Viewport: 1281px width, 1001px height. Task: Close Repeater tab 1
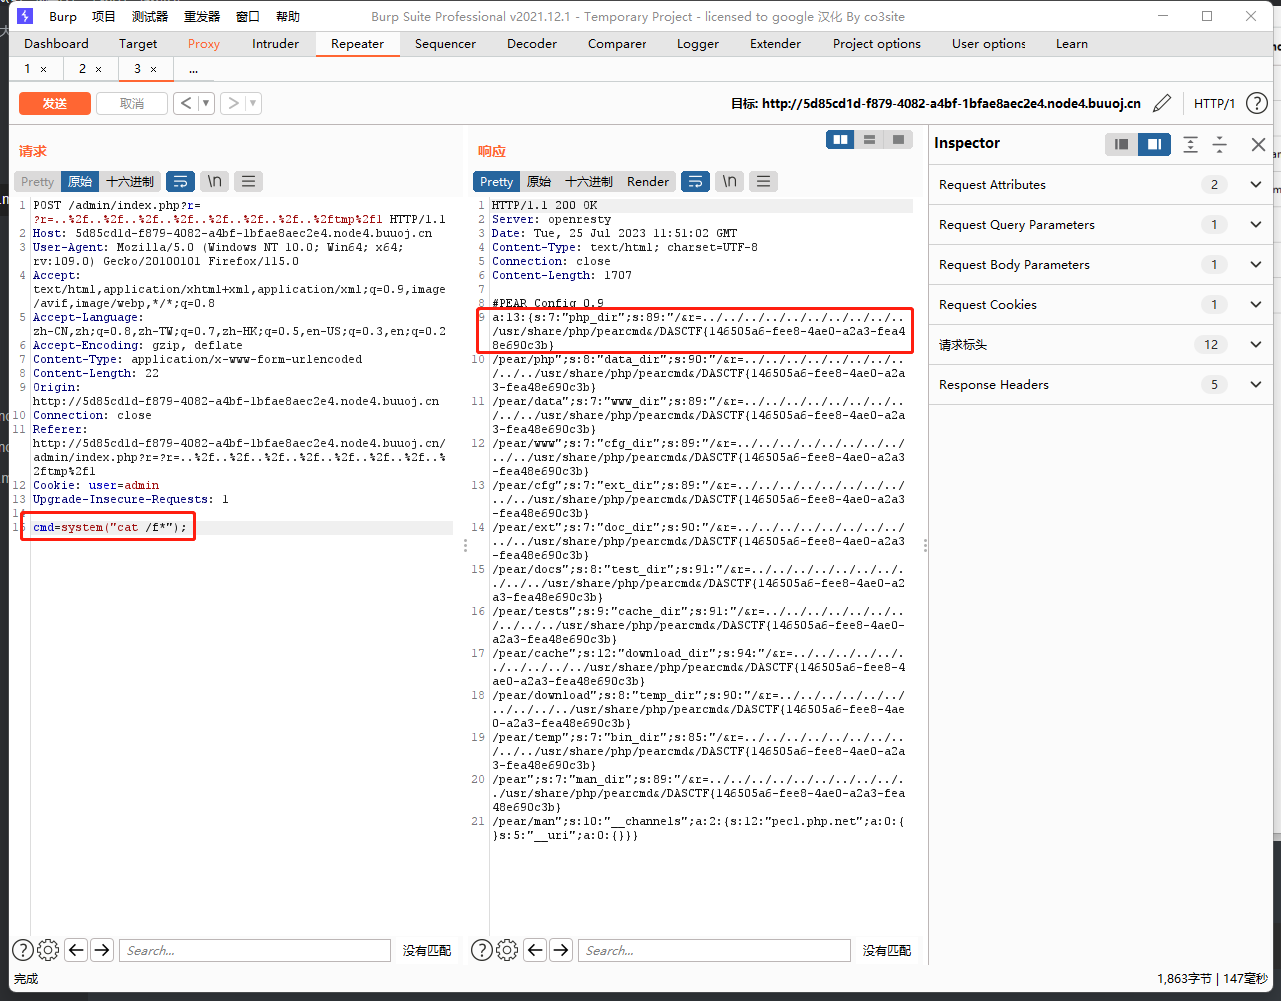tap(44, 69)
